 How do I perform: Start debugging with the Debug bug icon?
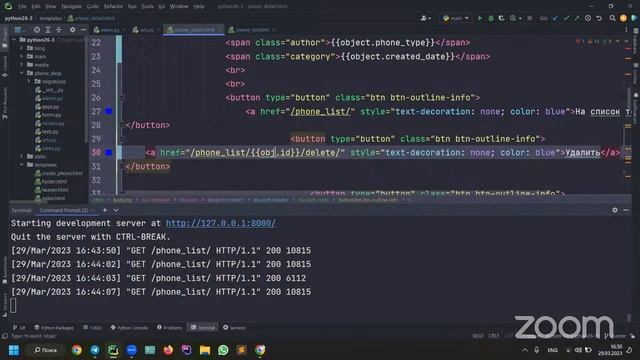[491, 18]
